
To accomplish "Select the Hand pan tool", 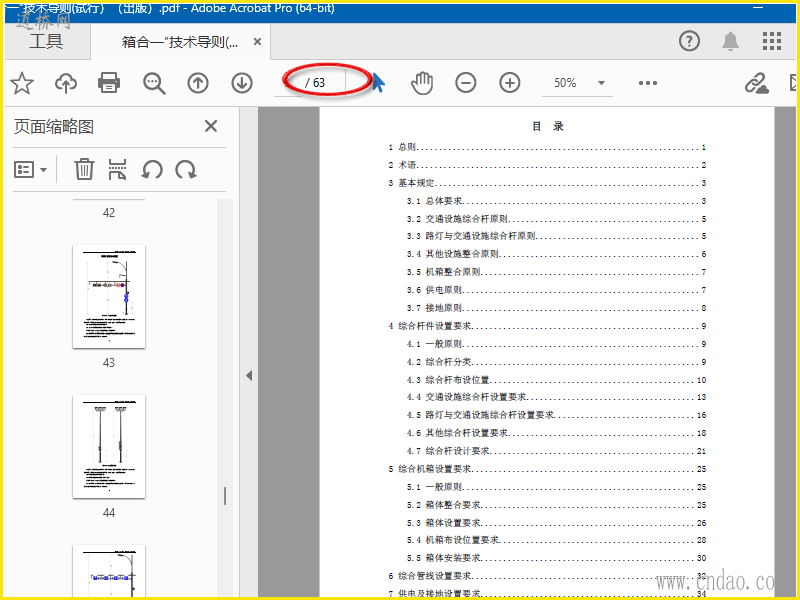I will point(422,83).
